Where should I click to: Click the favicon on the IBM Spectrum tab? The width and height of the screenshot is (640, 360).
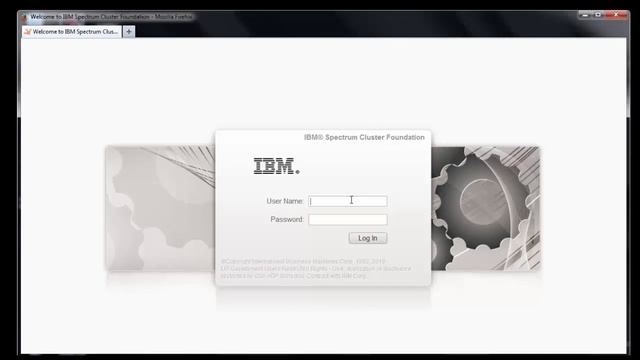pos(28,31)
